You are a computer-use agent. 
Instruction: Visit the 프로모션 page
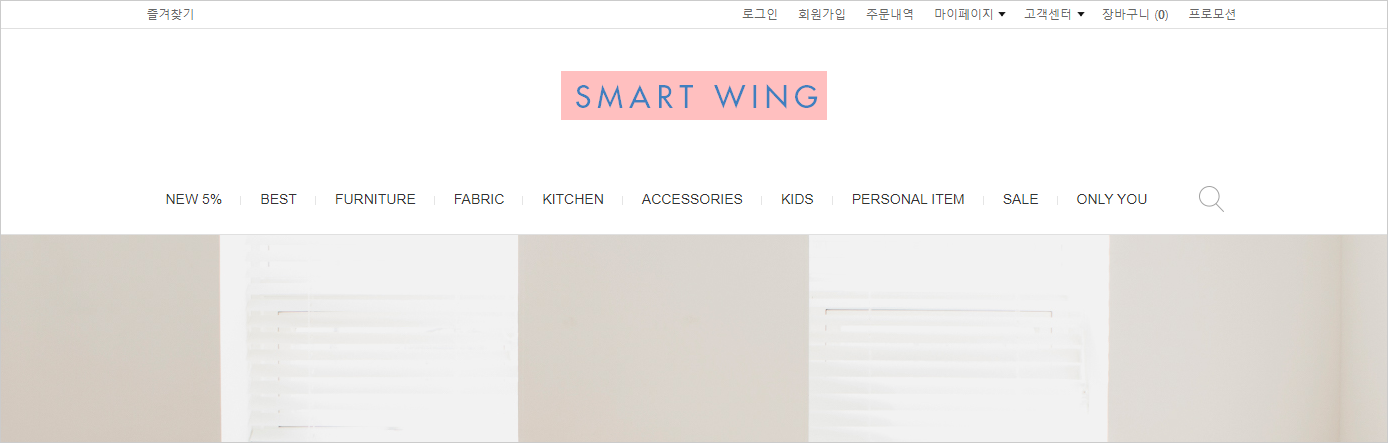1212,15
